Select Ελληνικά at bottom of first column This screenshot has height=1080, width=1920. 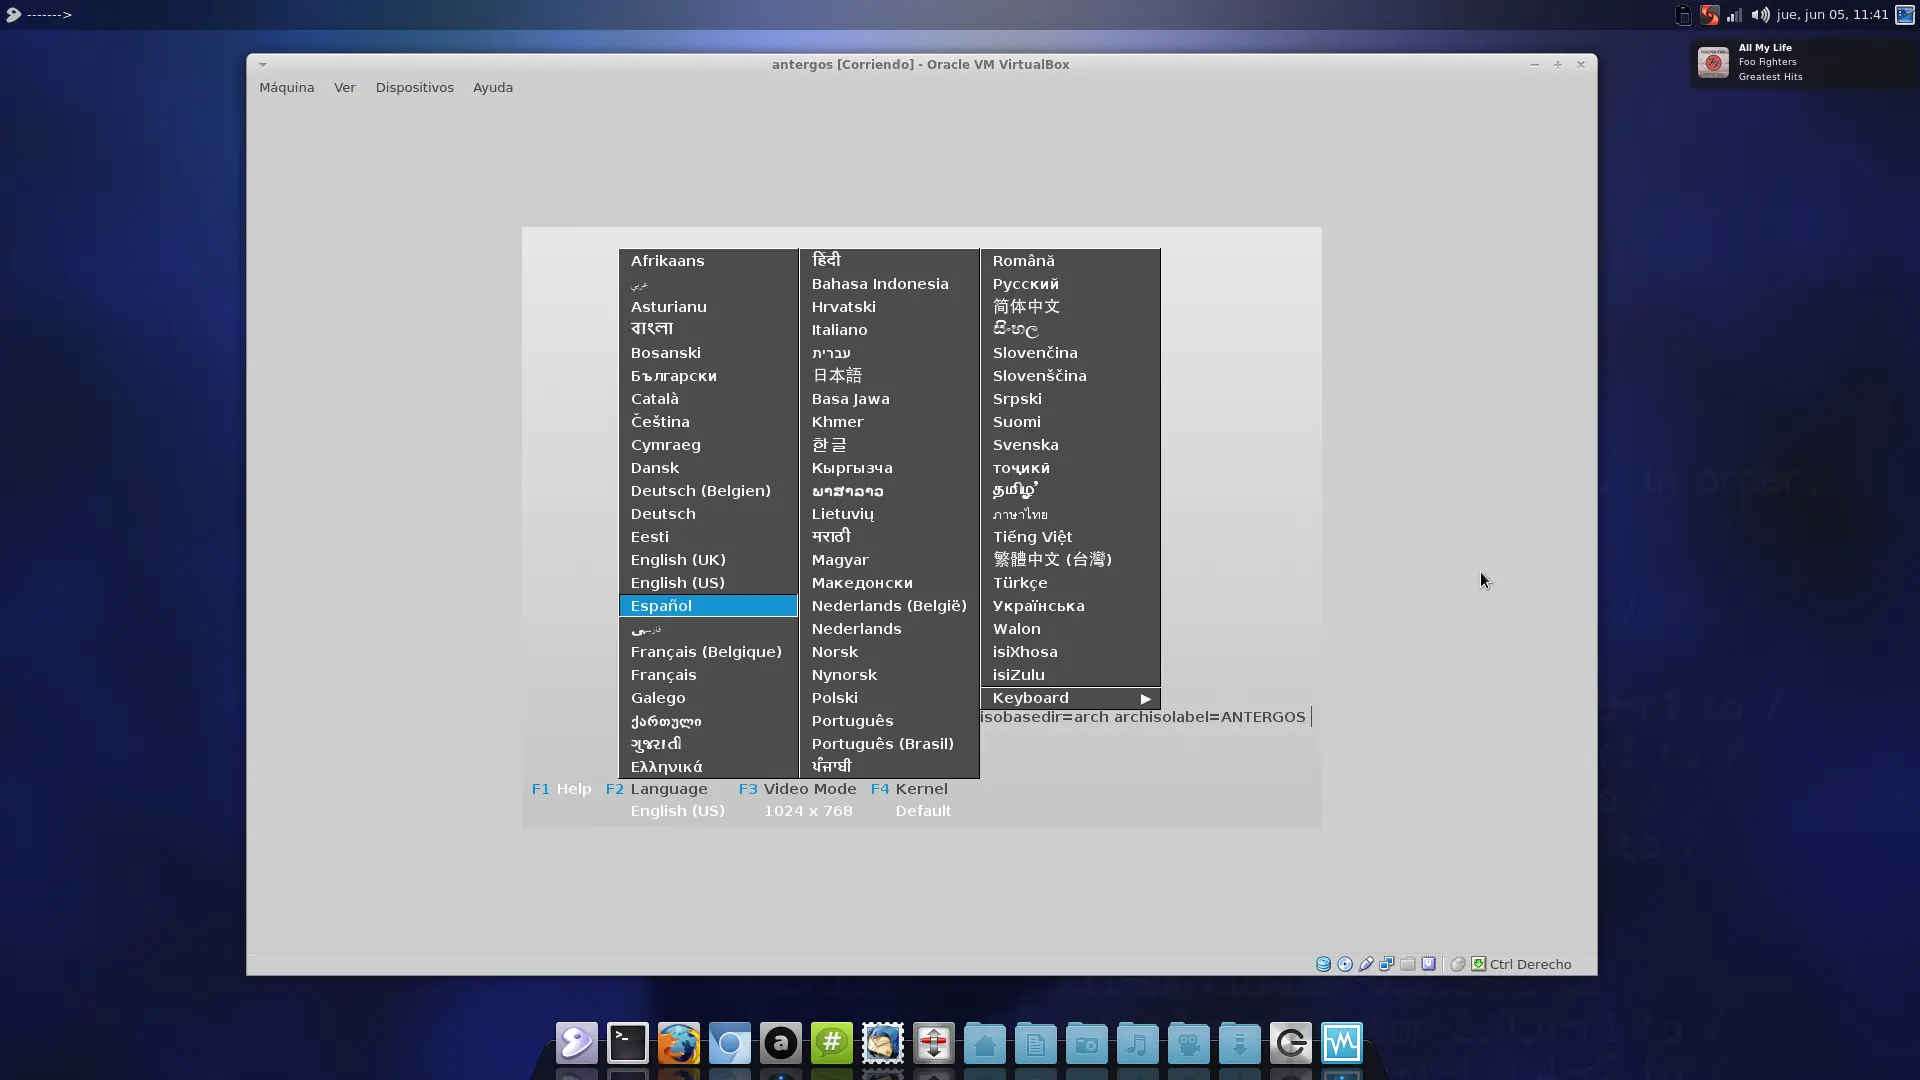coord(708,767)
